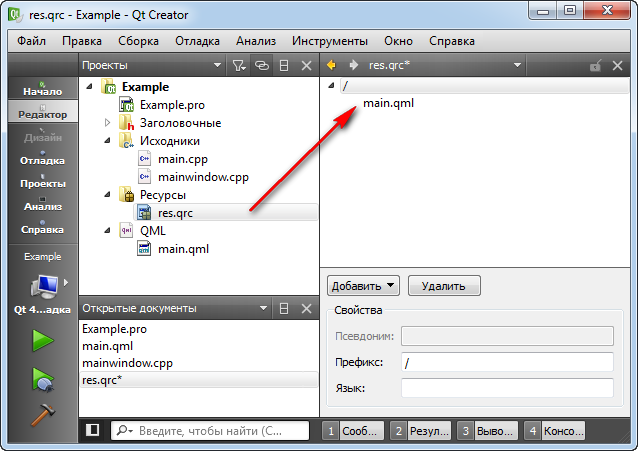Open the filter tree funnel icon
This screenshot has width=638, height=451.
(239, 65)
